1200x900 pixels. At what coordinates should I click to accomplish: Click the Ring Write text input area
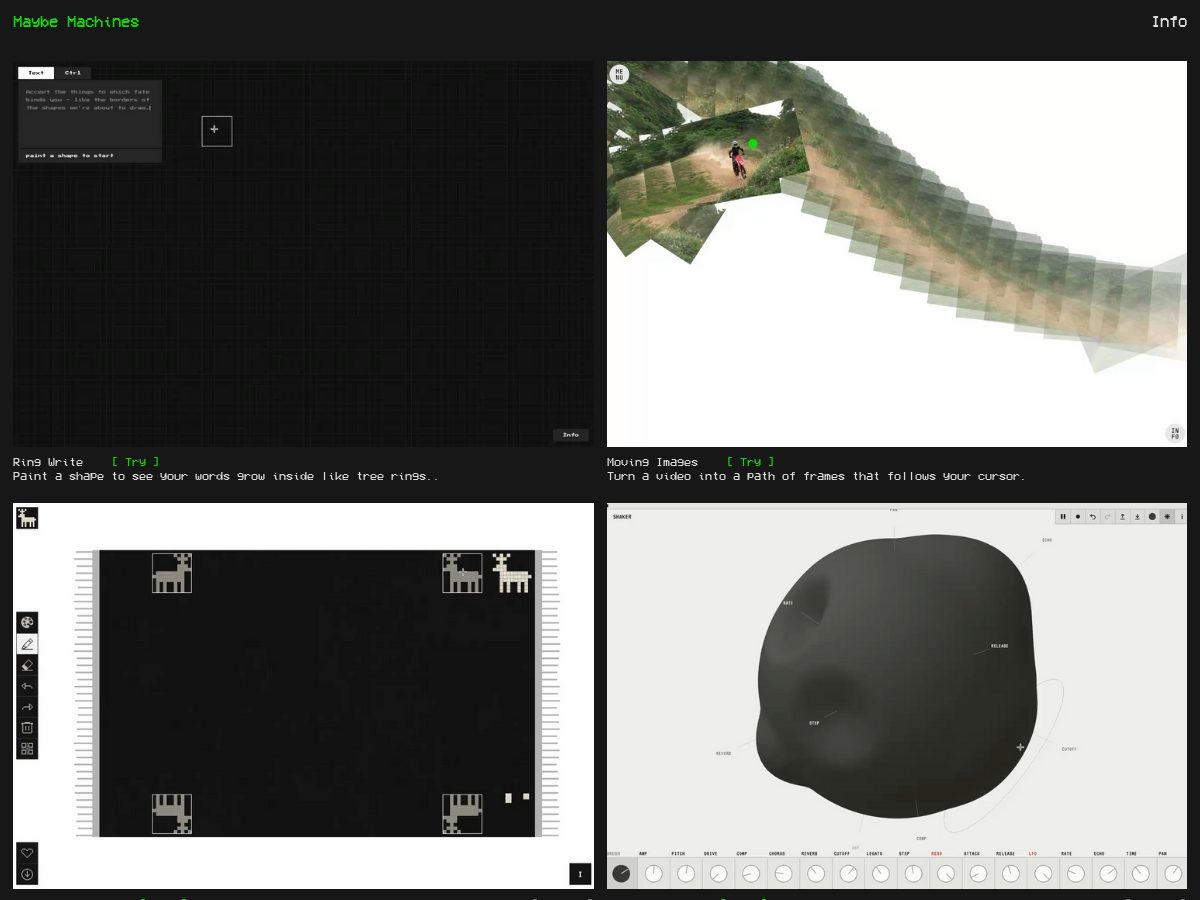tap(90, 114)
